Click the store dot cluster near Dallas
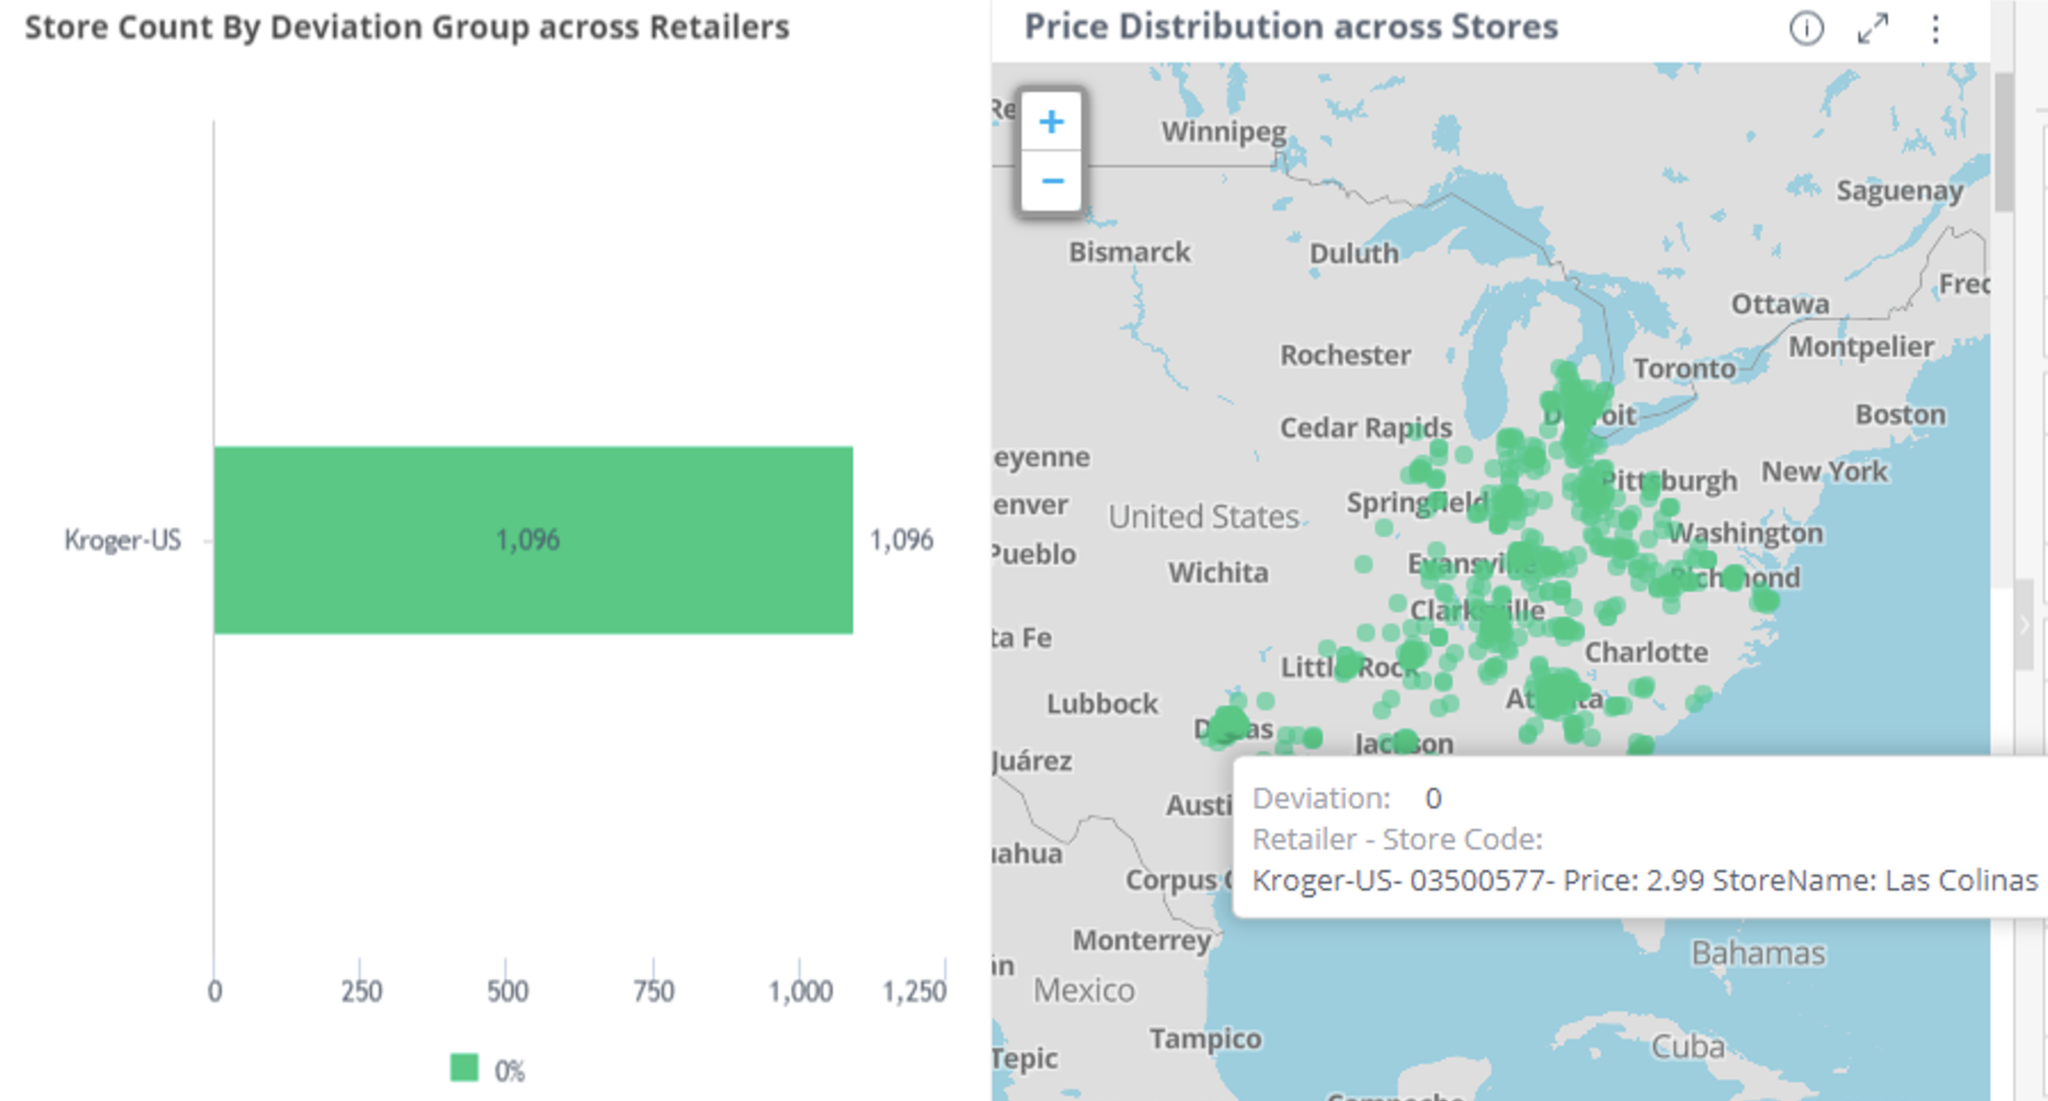This screenshot has width=2048, height=1101. click(x=1228, y=724)
